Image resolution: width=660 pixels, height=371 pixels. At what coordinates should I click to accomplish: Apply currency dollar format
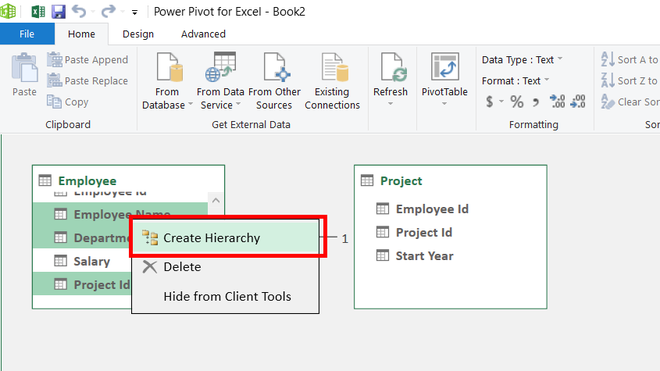[489, 101]
